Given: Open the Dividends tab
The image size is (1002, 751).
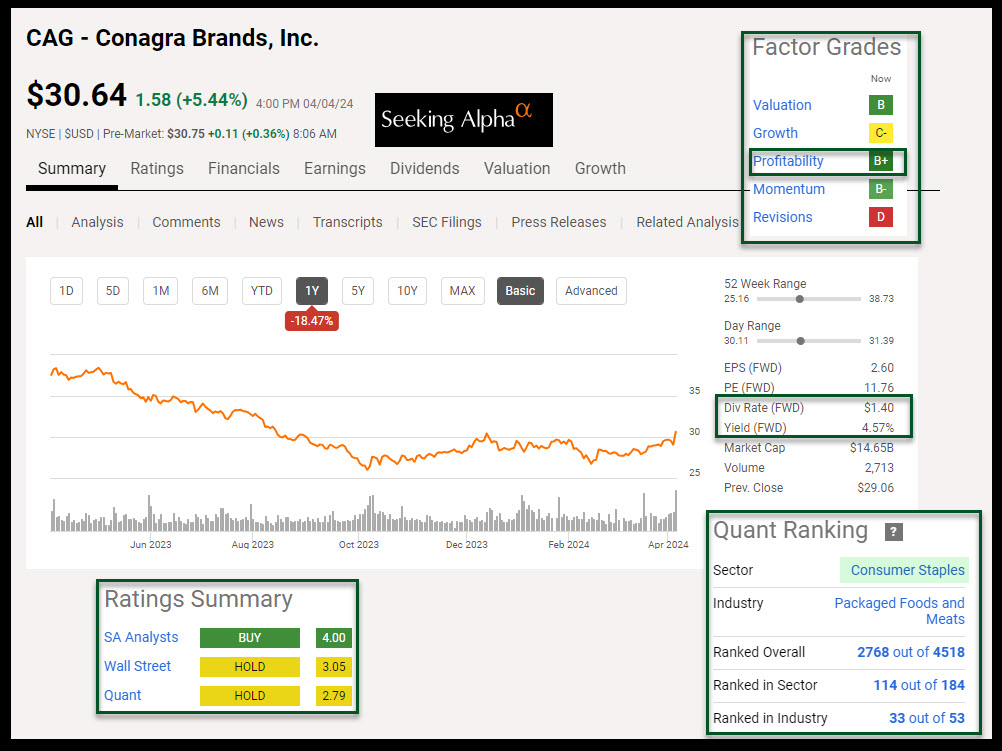Looking at the screenshot, I should coord(424,169).
